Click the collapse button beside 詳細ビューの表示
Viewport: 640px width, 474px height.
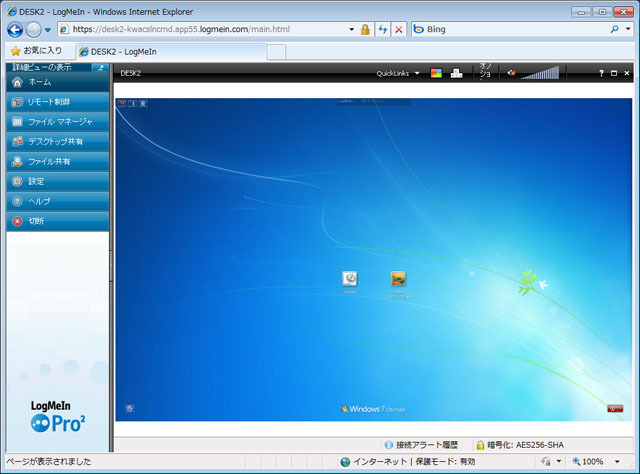(100, 67)
